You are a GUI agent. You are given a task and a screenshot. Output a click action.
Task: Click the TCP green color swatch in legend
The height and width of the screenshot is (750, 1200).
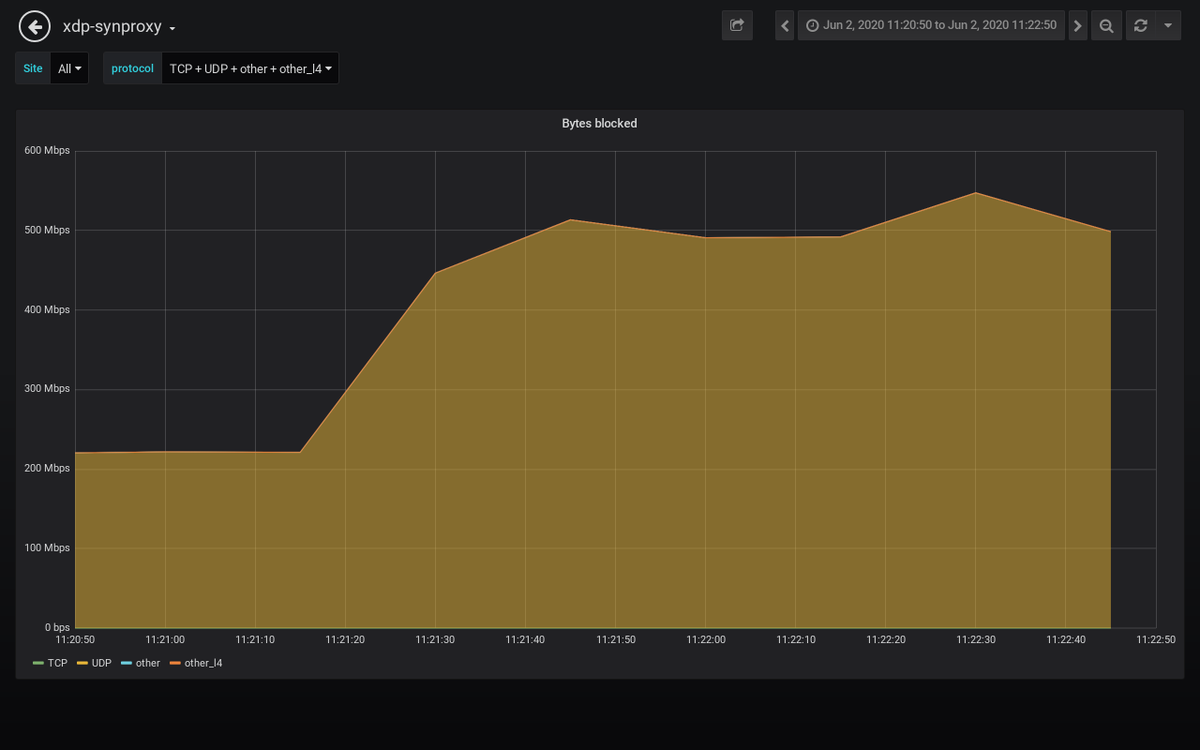[x=38, y=663]
